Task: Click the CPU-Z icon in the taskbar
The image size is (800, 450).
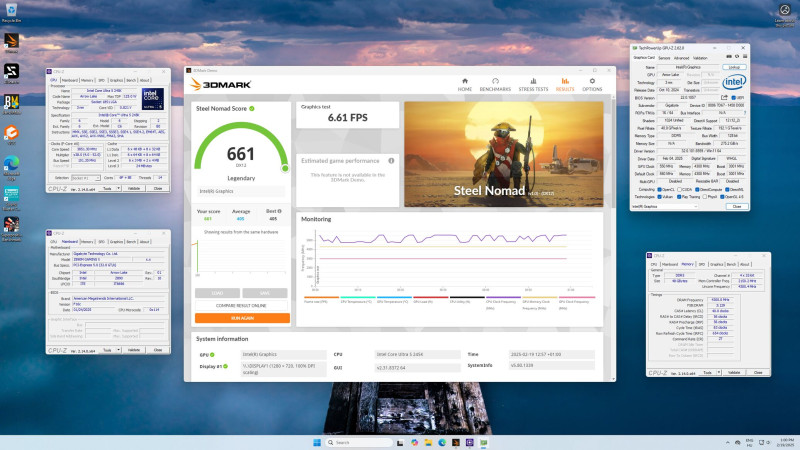Action: click(469, 442)
